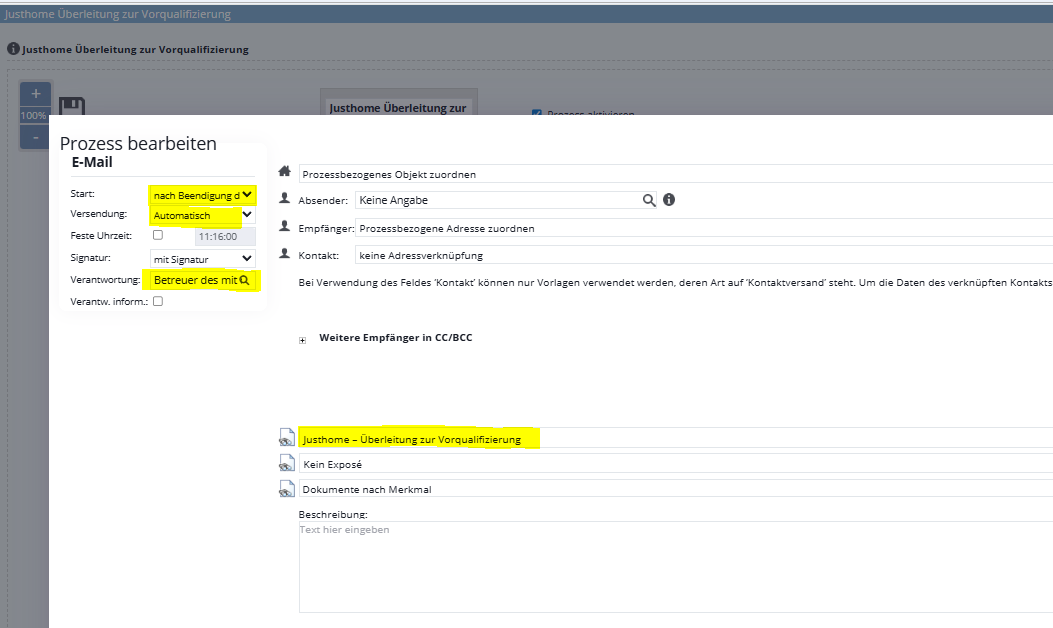Enable the Feste Uhrzeit checkbox
Image resolution: width=1053 pixels, height=628 pixels.
pyautogui.click(x=157, y=235)
